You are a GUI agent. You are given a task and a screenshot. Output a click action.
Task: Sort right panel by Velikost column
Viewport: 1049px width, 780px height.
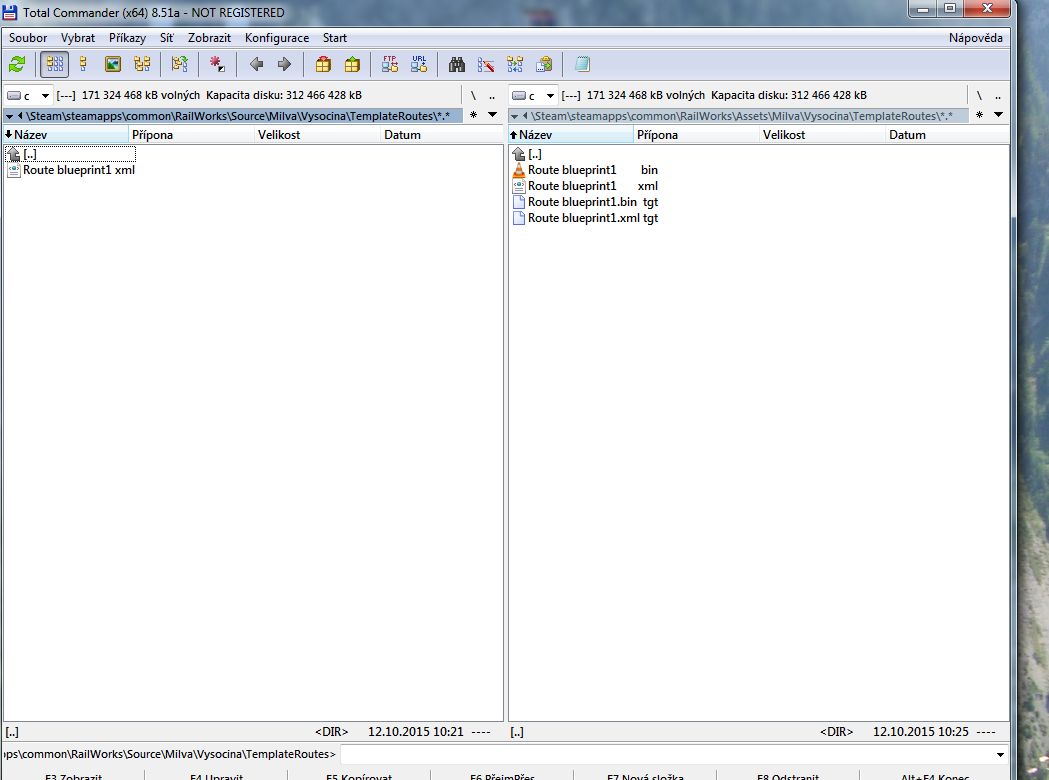pyautogui.click(x=822, y=135)
